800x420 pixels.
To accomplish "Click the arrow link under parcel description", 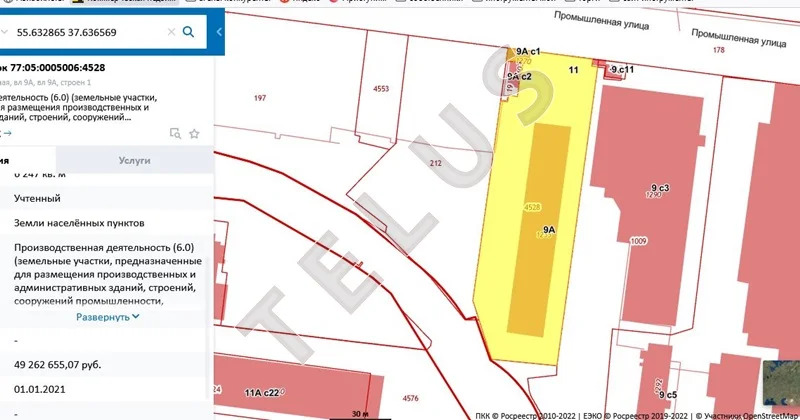I will tap(6, 132).
